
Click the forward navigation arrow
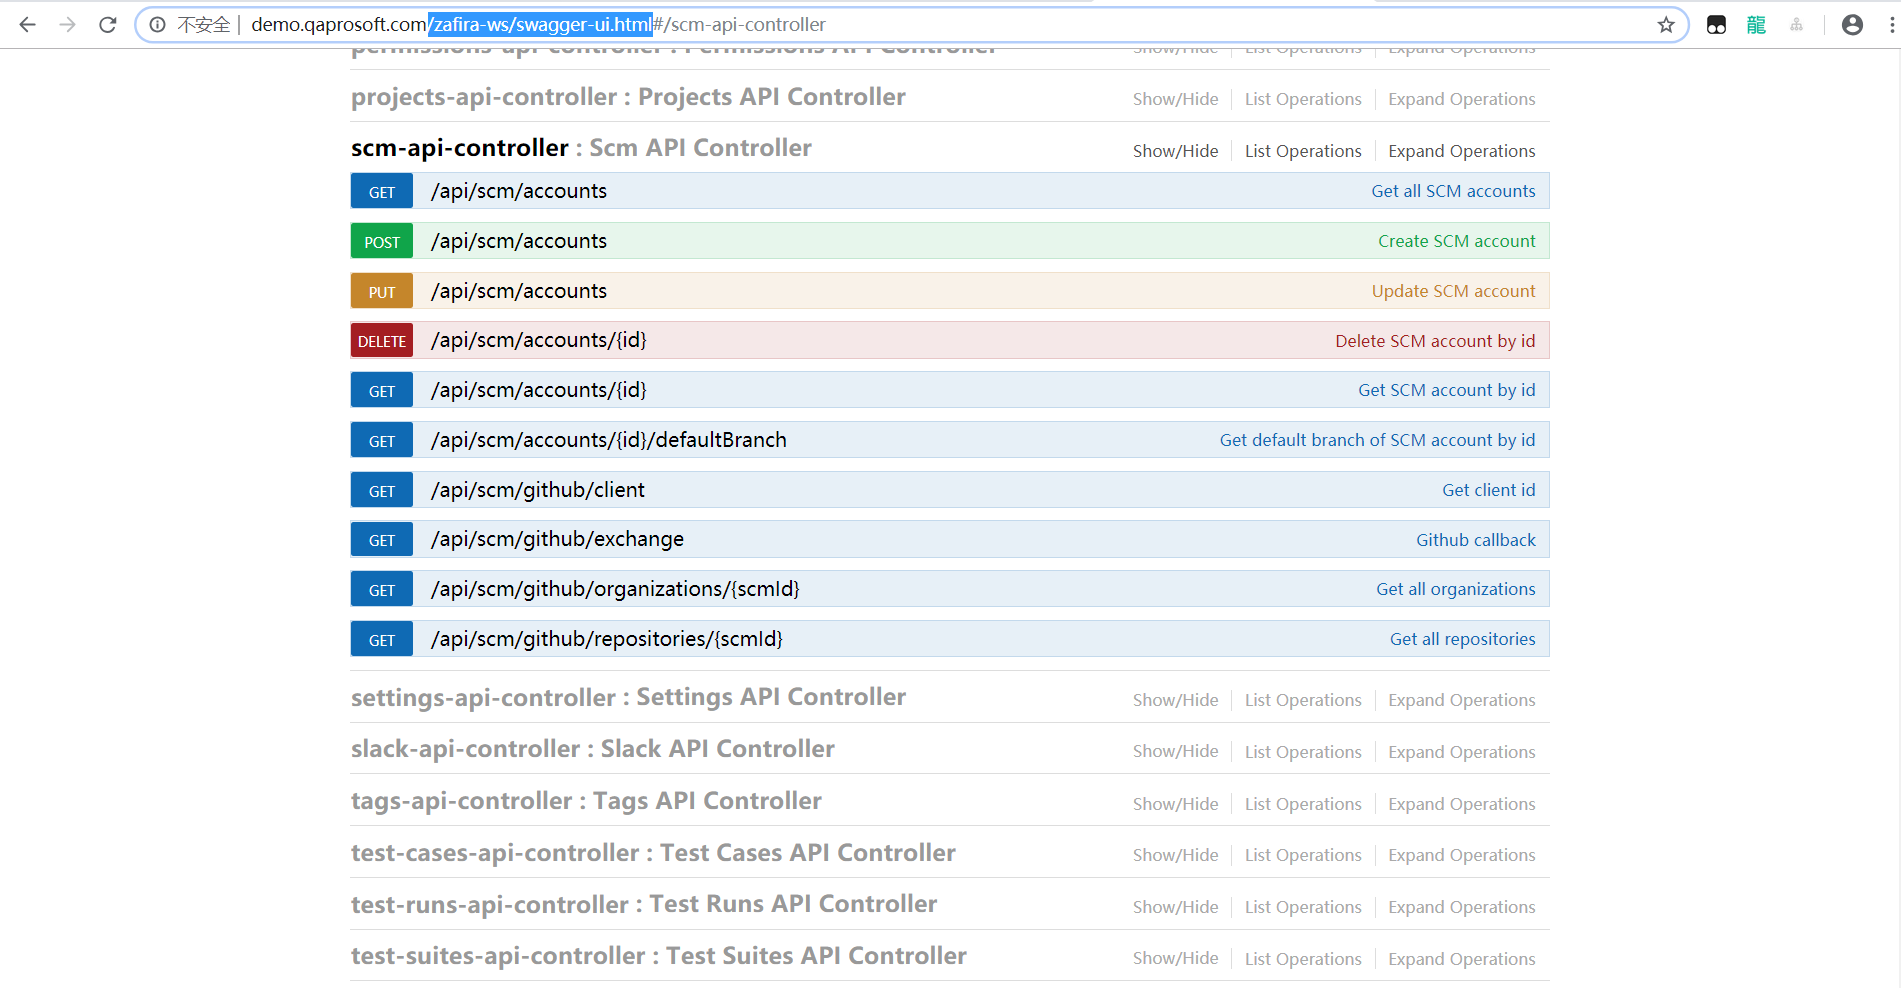(x=66, y=24)
